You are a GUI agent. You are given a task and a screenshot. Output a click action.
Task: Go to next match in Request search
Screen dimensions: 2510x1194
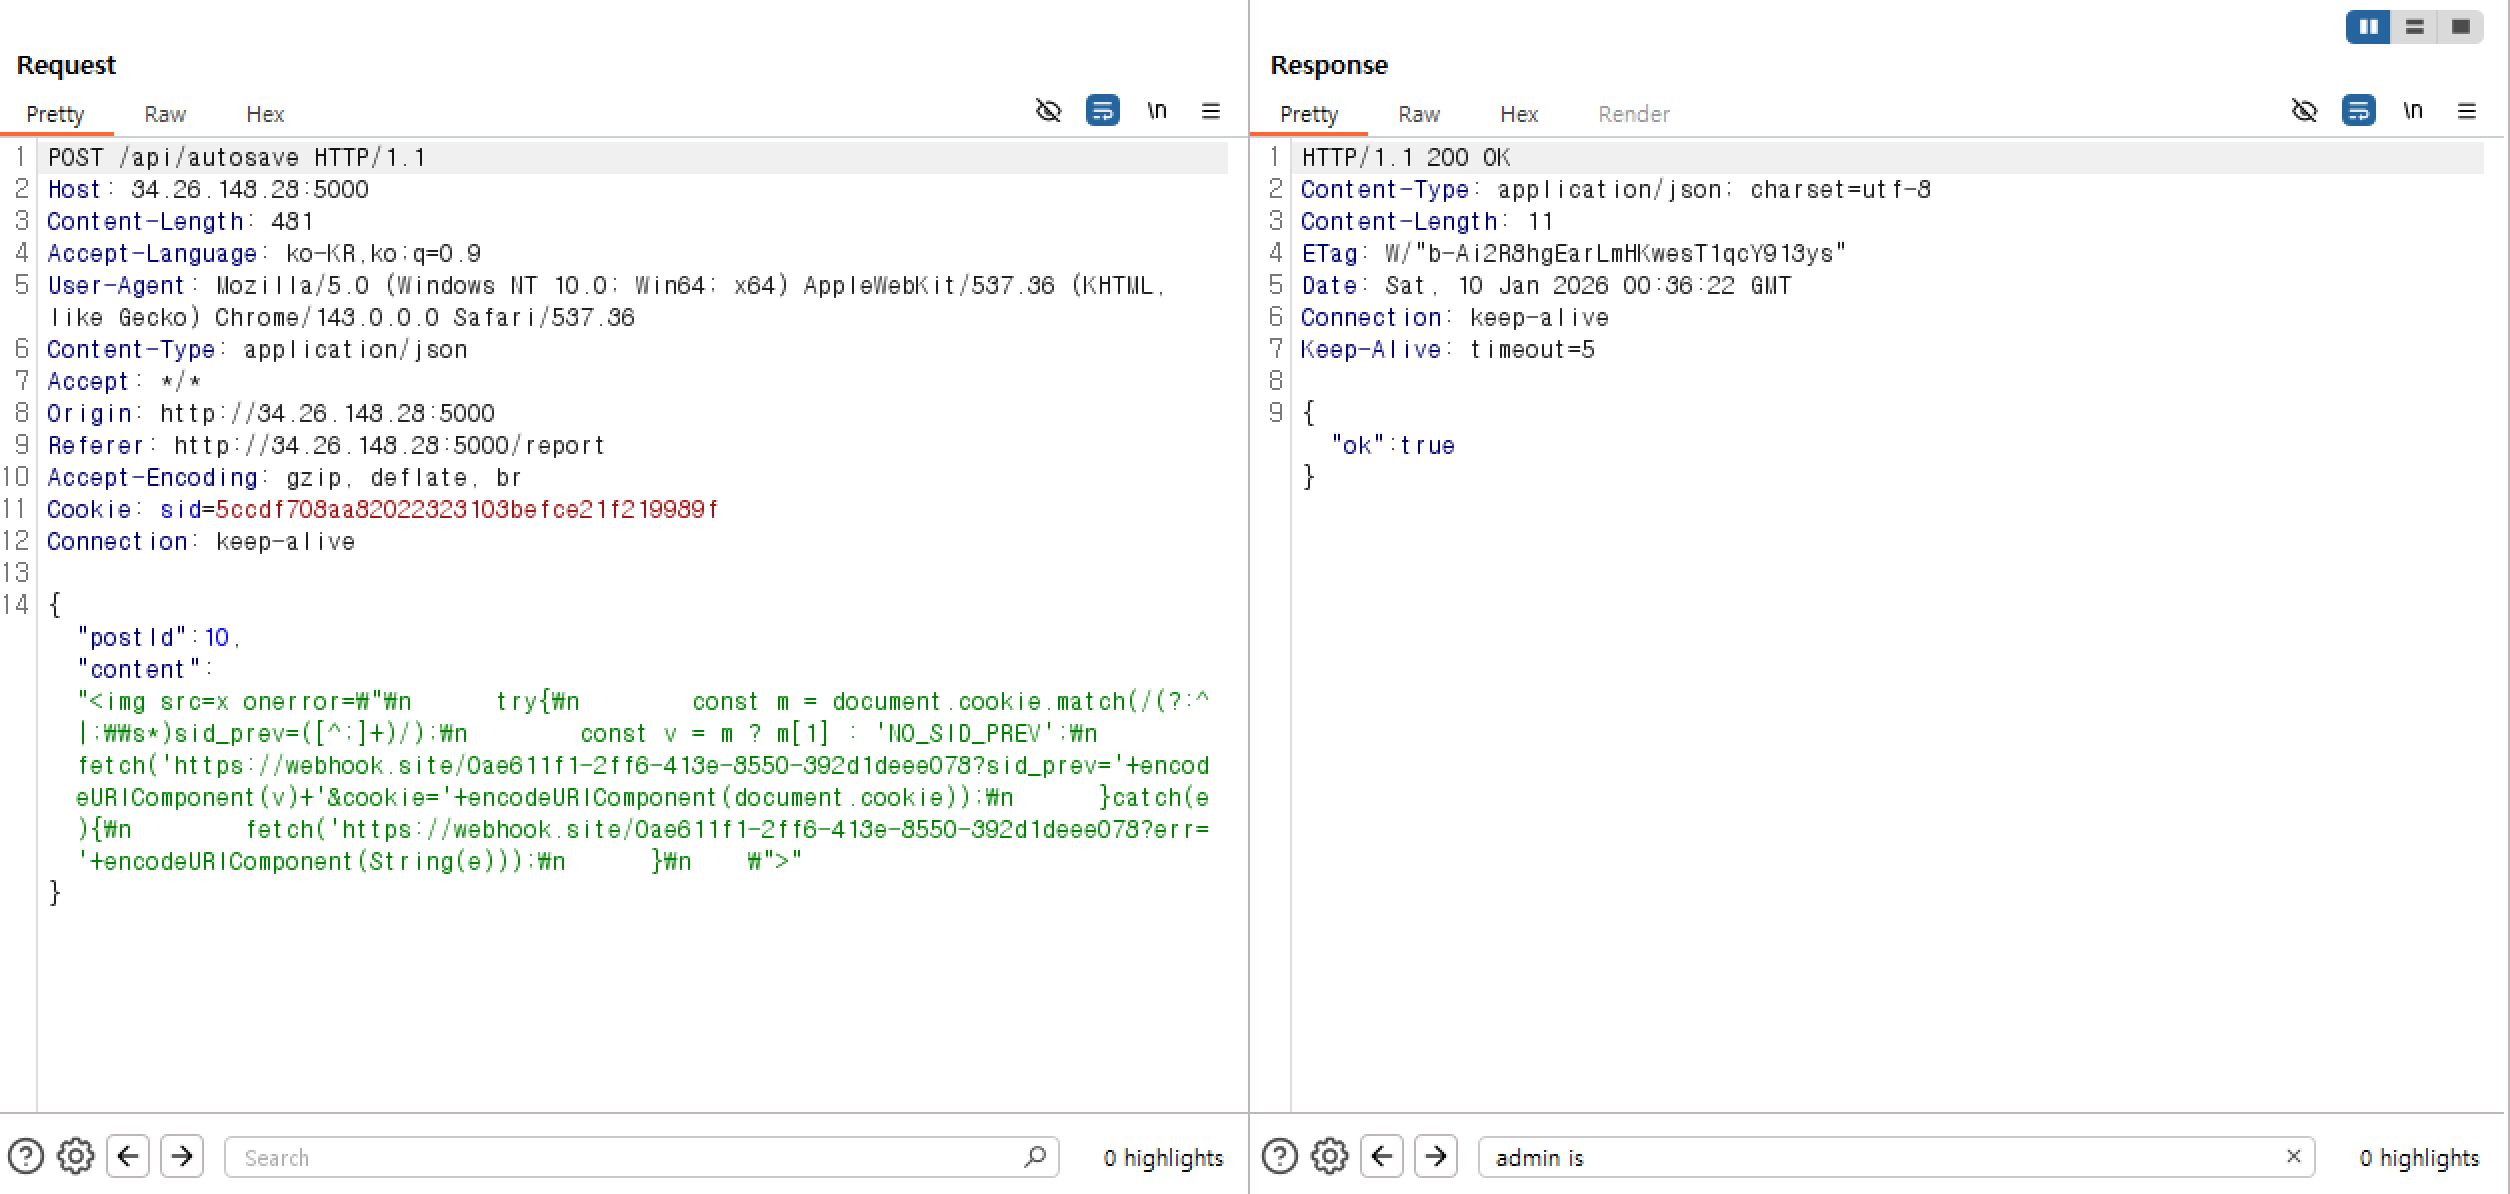tap(182, 1157)
